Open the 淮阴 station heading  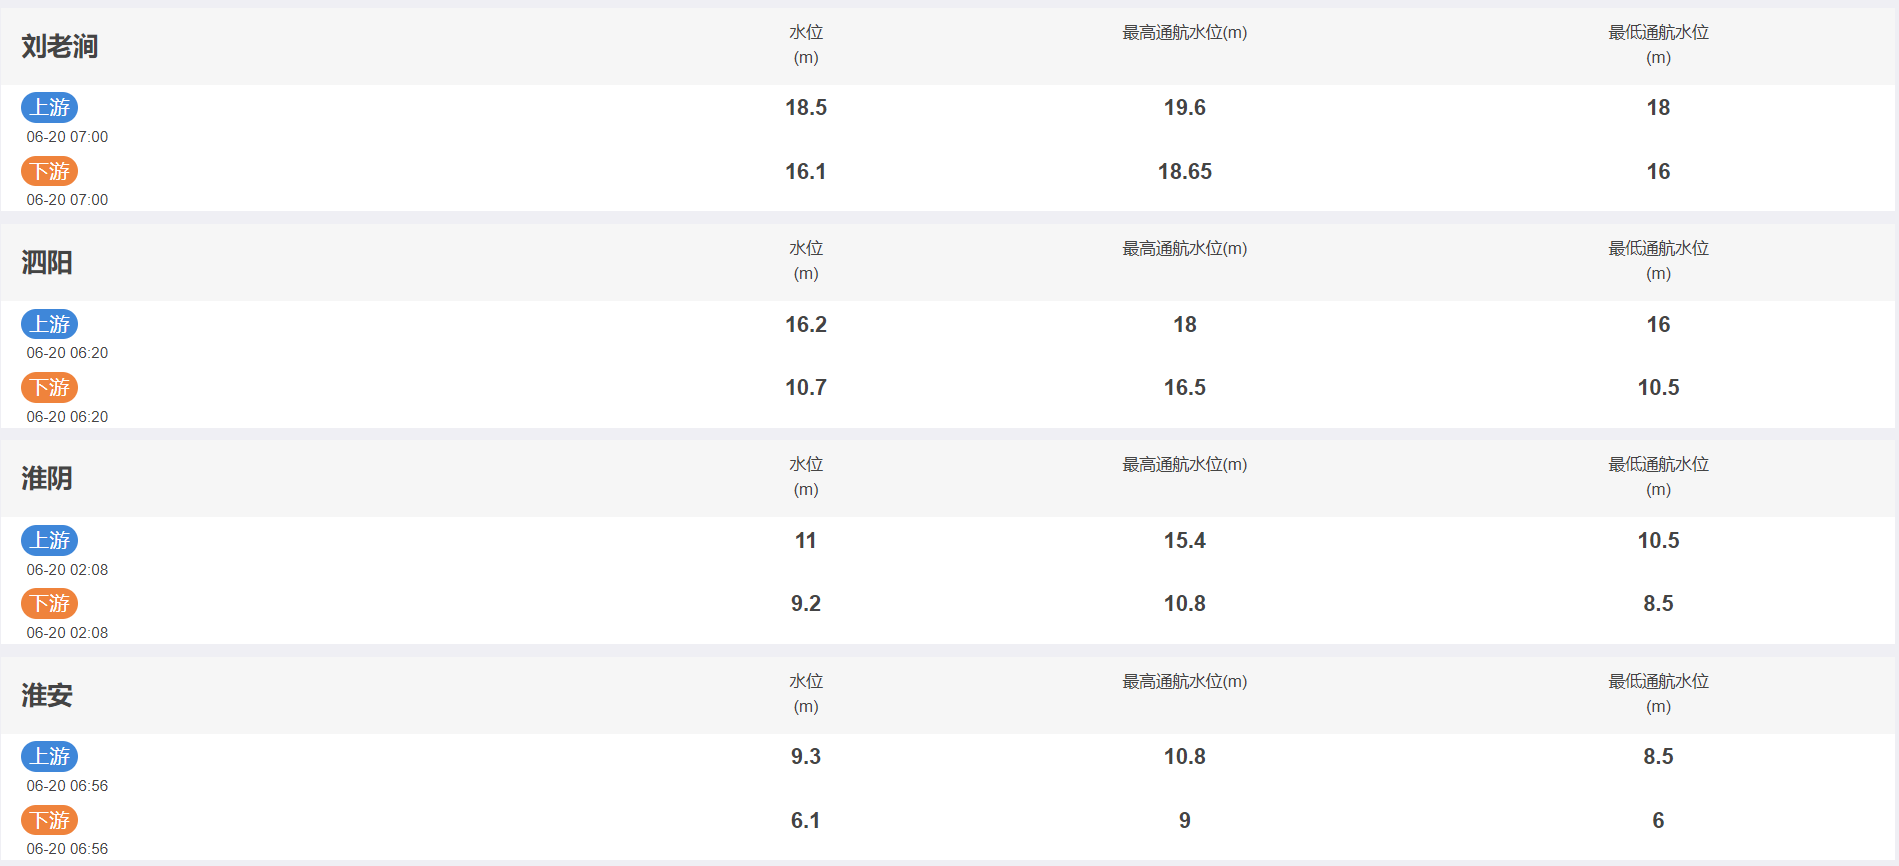[x=47, y=478]
